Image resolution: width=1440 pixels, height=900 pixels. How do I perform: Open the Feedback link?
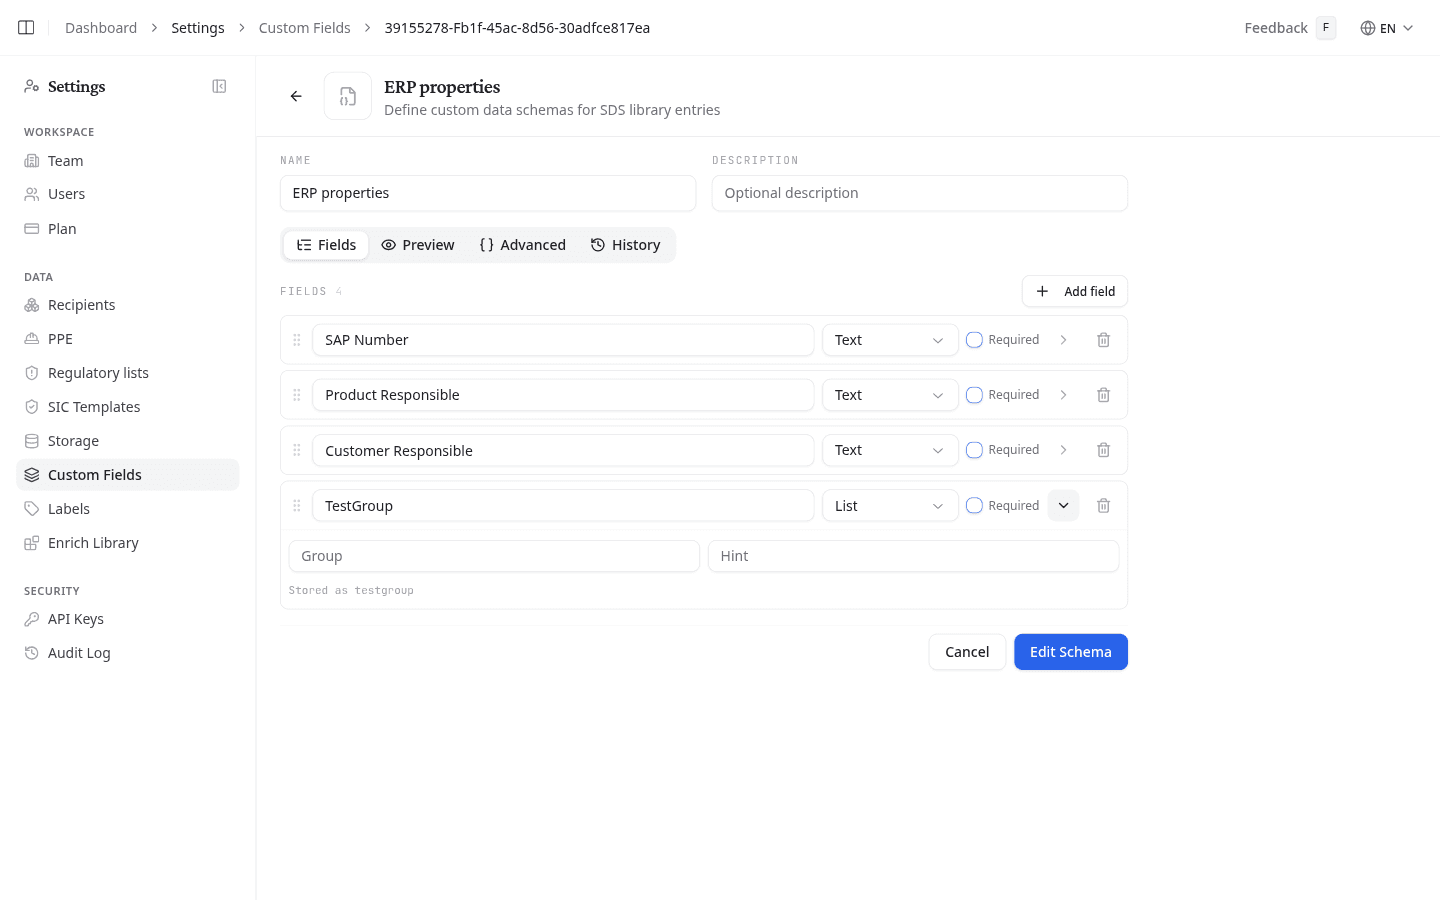click(1289, 28)
